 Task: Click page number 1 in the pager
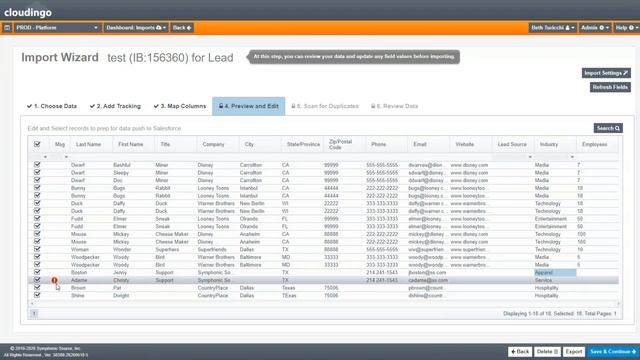(x=34, y=313)
